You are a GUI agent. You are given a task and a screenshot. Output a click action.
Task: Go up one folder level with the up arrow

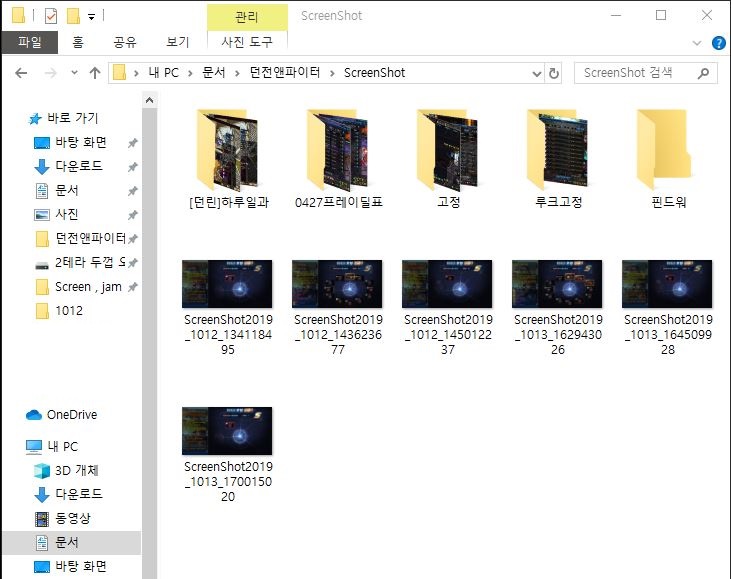(95, 73)
